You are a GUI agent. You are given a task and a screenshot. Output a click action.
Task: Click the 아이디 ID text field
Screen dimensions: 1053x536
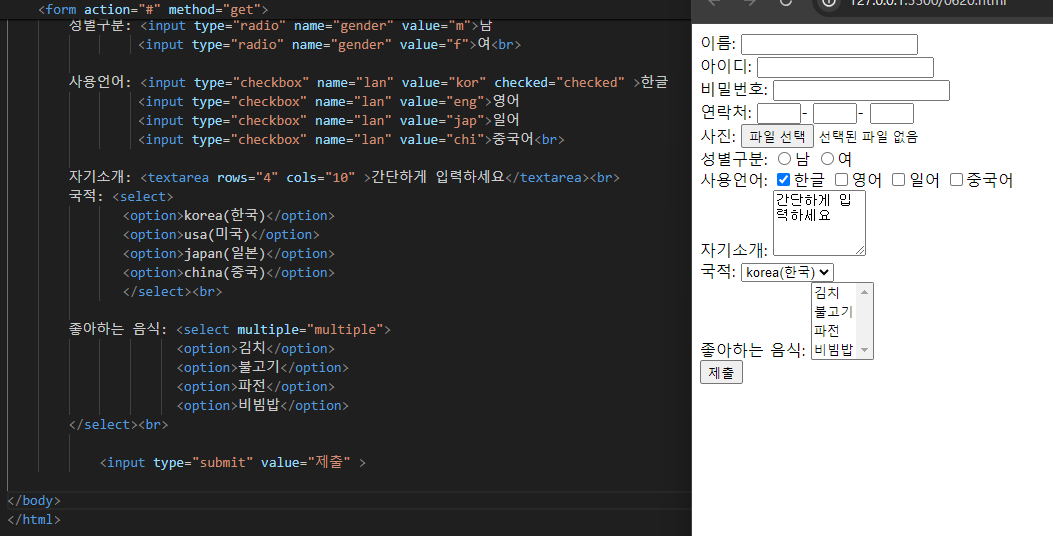coord(845,67)
